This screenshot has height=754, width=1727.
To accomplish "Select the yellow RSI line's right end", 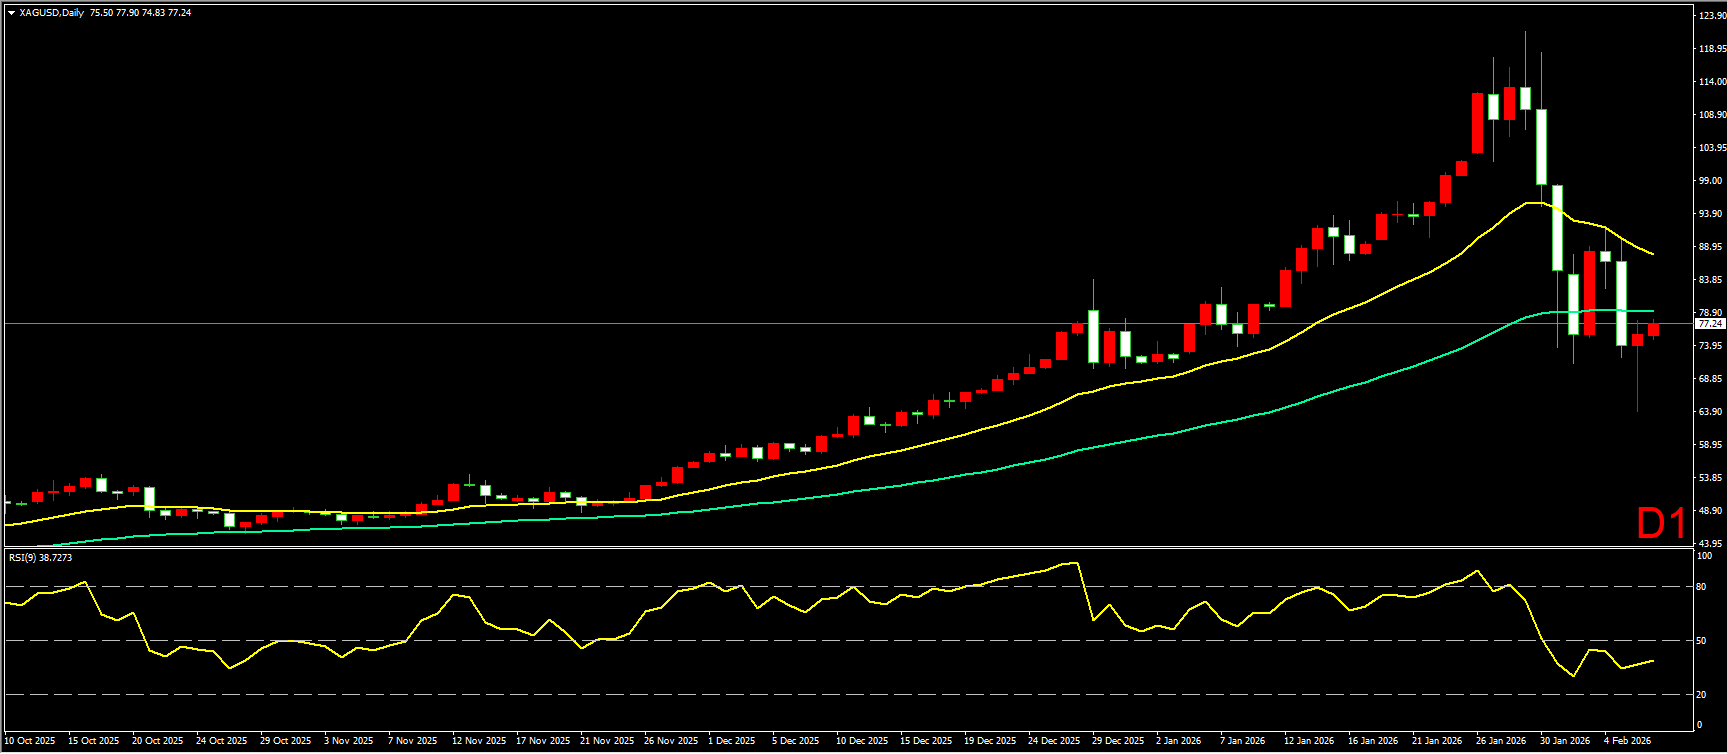I will coord(1652,660).
